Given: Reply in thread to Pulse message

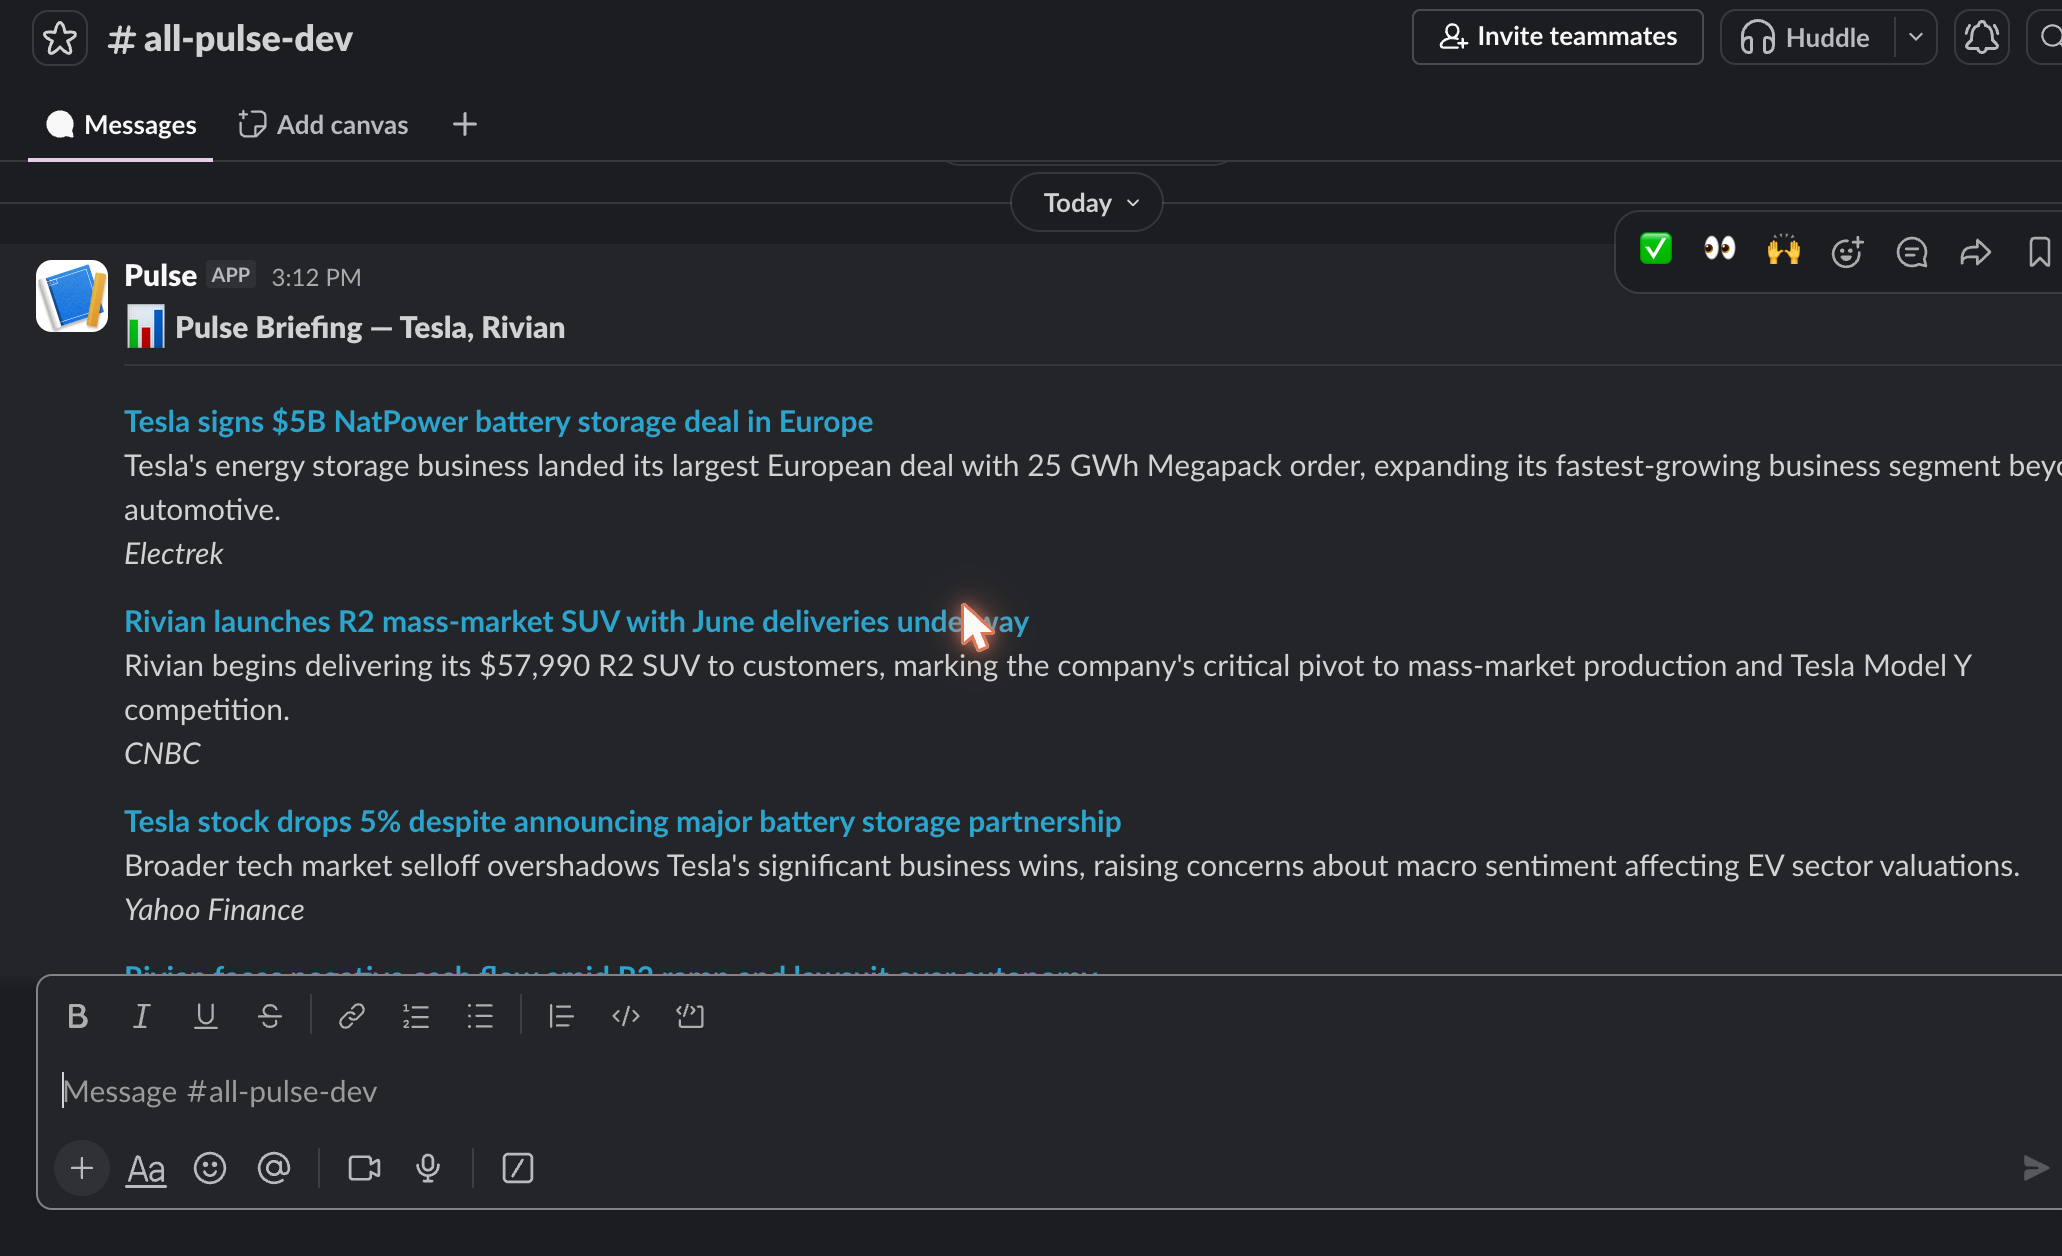Looking at the screenshot, I should point(1911,251).
